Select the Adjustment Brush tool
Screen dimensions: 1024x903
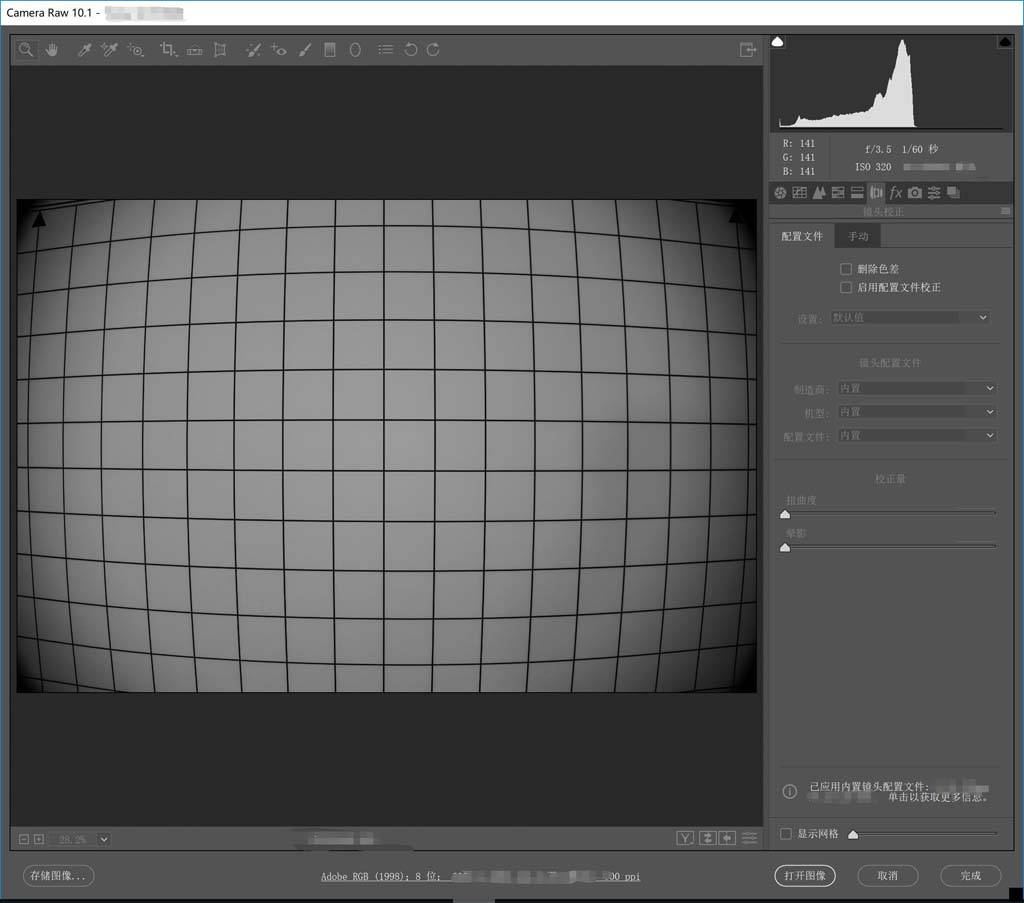point(305,49)
